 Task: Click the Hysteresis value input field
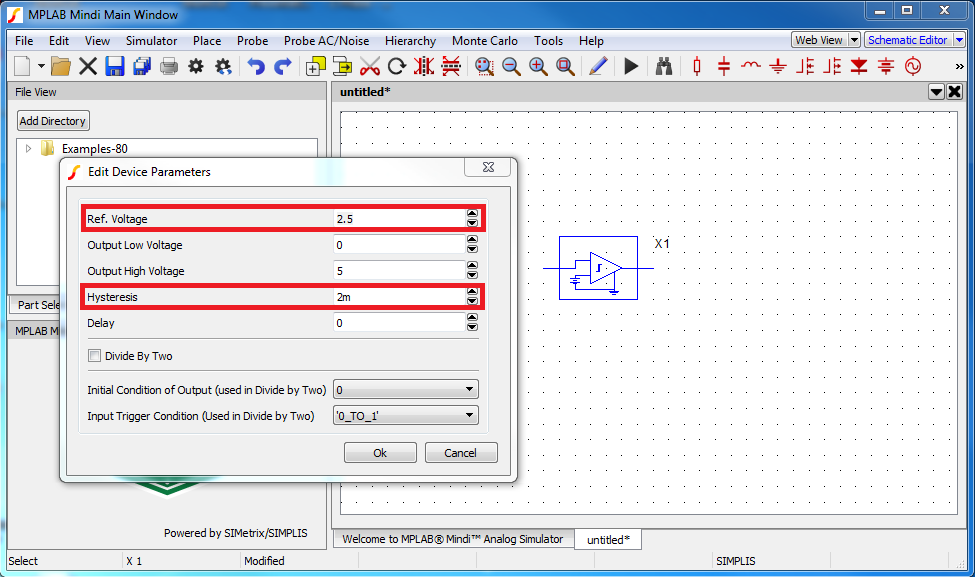[x=398, y=297]
